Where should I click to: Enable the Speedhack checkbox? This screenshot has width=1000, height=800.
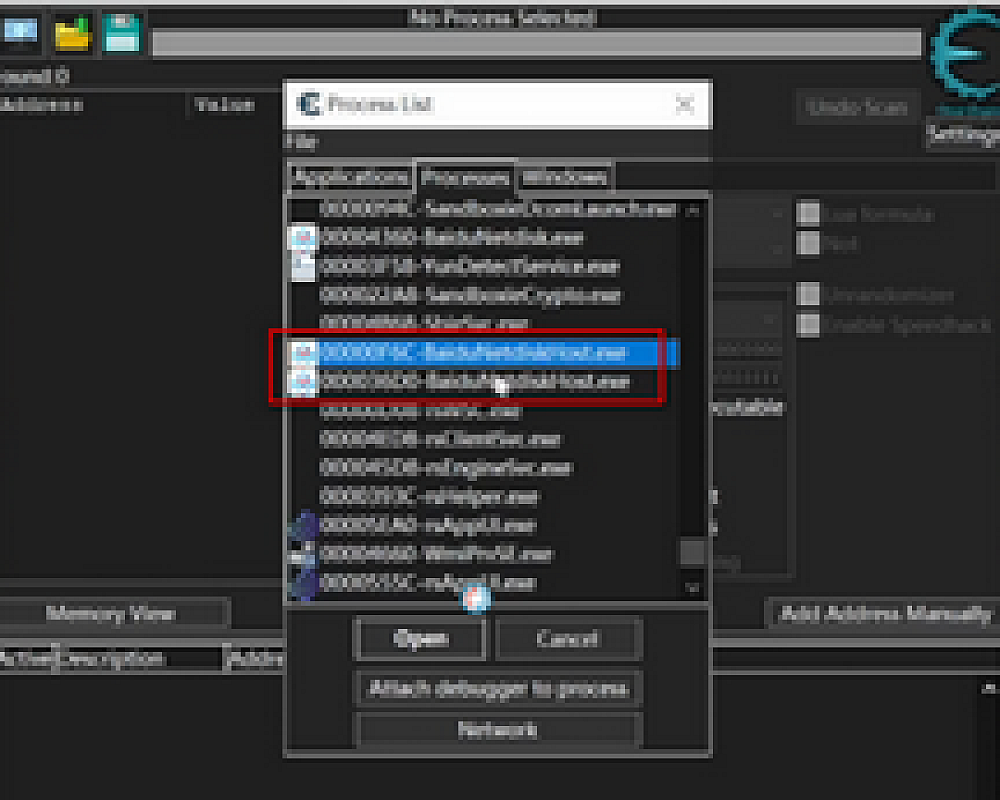point(807,325)
